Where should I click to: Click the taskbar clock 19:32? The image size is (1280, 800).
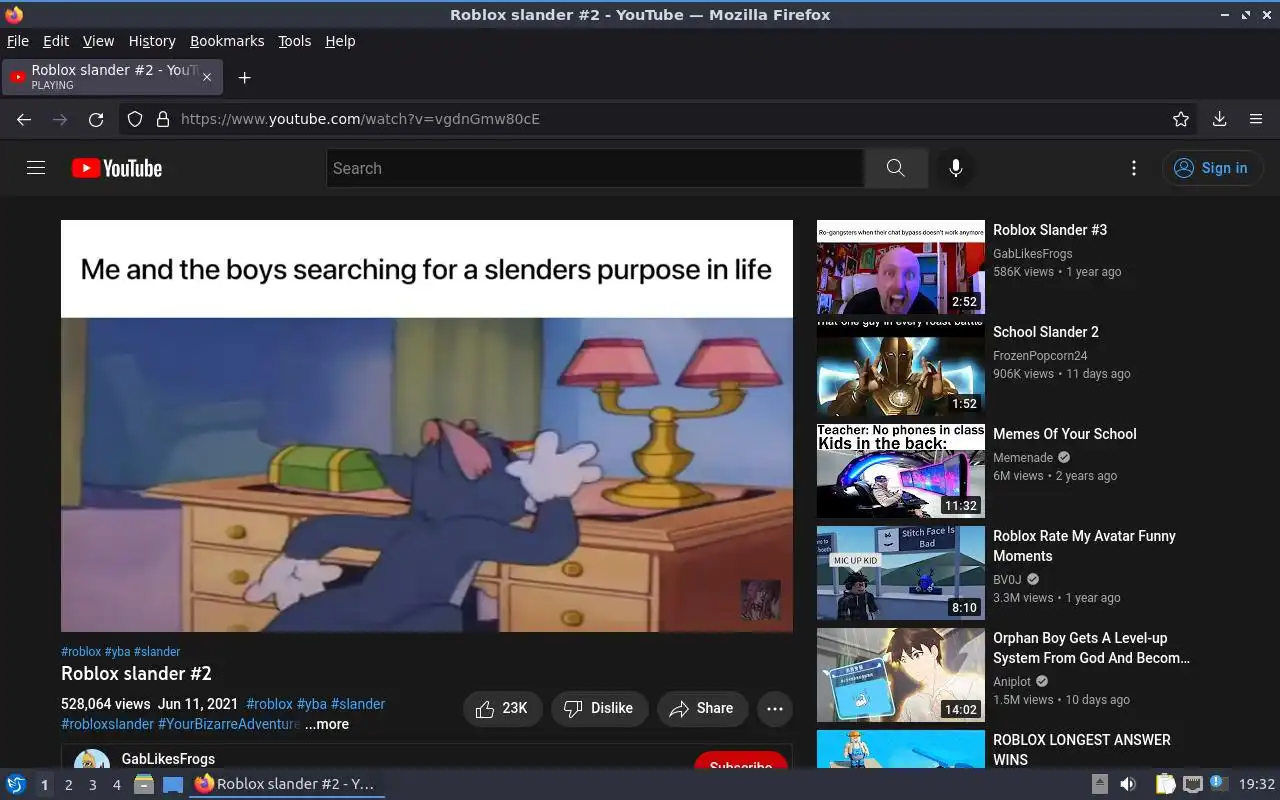coord(1256,784)
